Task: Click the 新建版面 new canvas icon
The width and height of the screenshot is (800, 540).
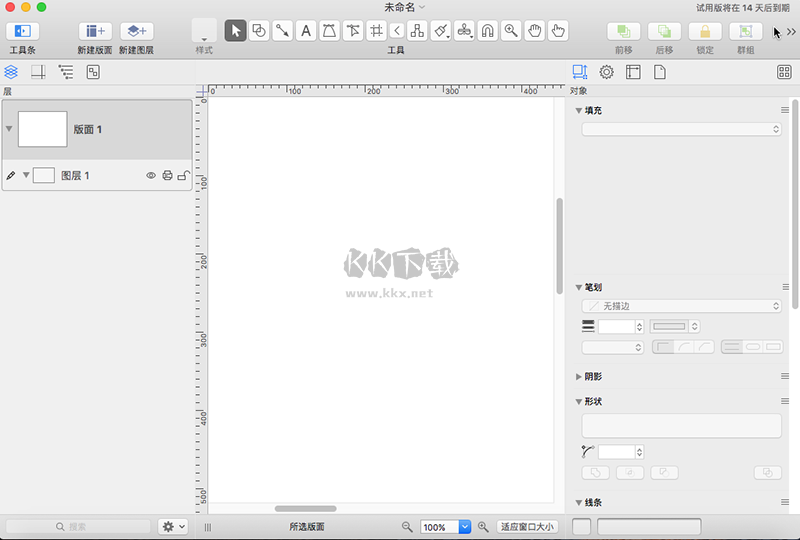Action: pos(95,31)
